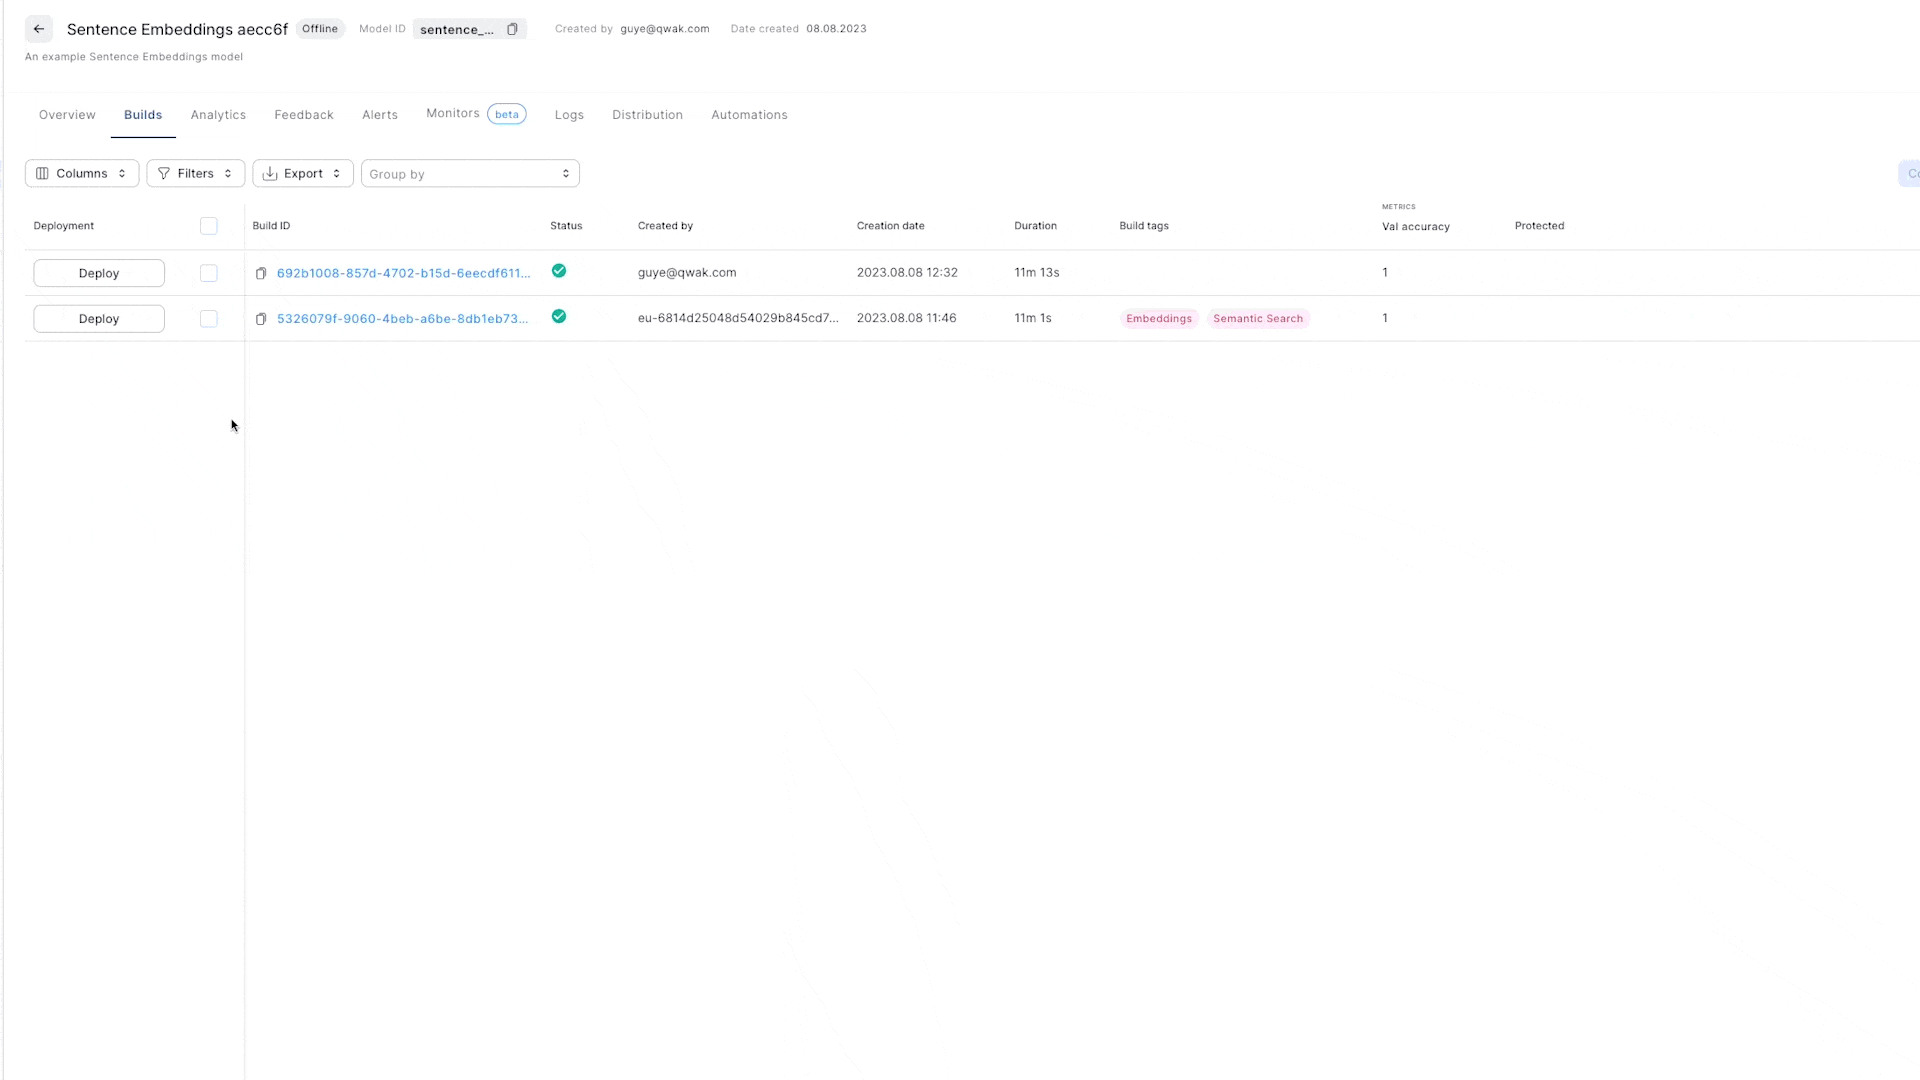Deploy the build created at 12:32
Viewport: 1920px width, 1080px height.
point(98,272)
